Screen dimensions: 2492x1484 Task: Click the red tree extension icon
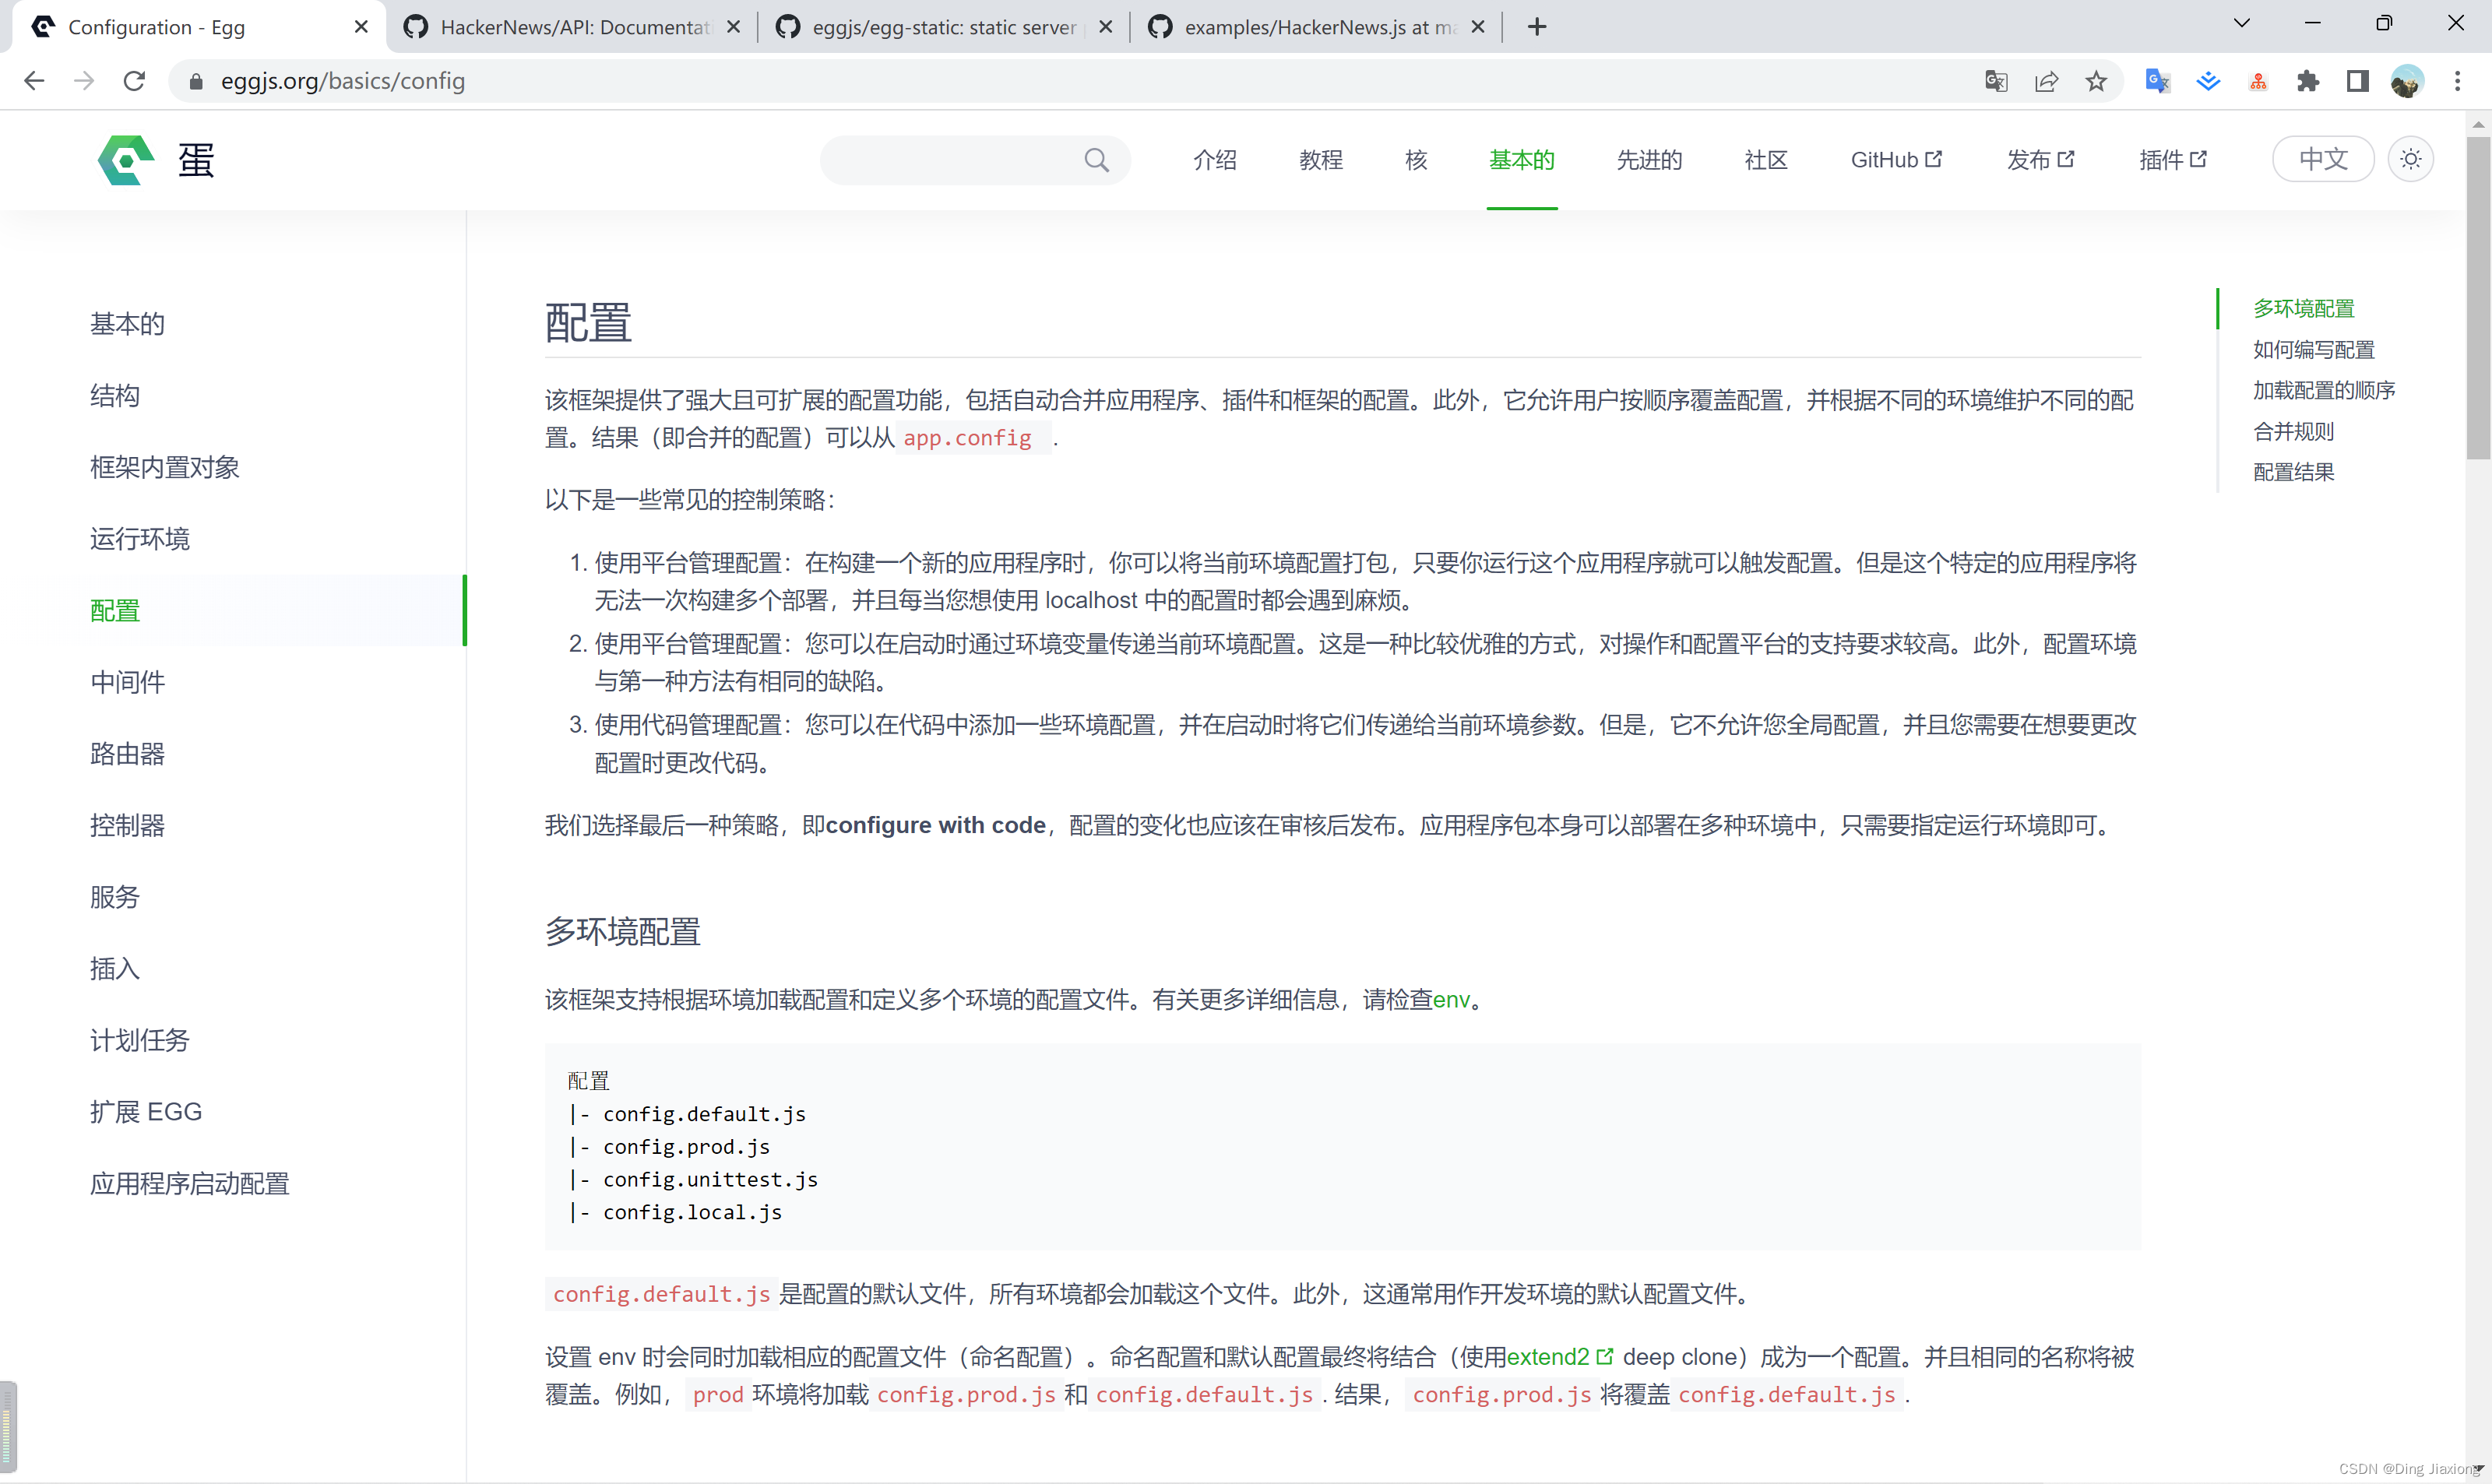coord(2258,81)
